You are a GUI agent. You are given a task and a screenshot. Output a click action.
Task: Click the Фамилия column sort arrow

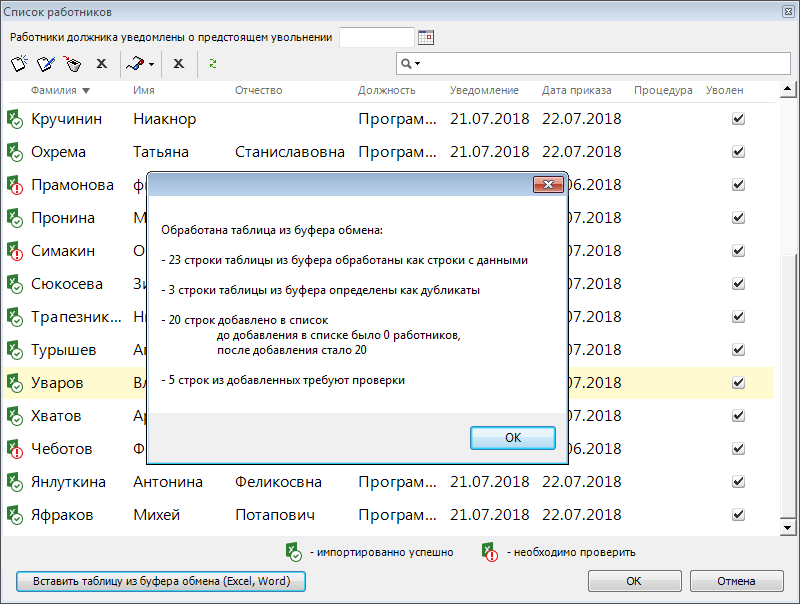point(86,90)
